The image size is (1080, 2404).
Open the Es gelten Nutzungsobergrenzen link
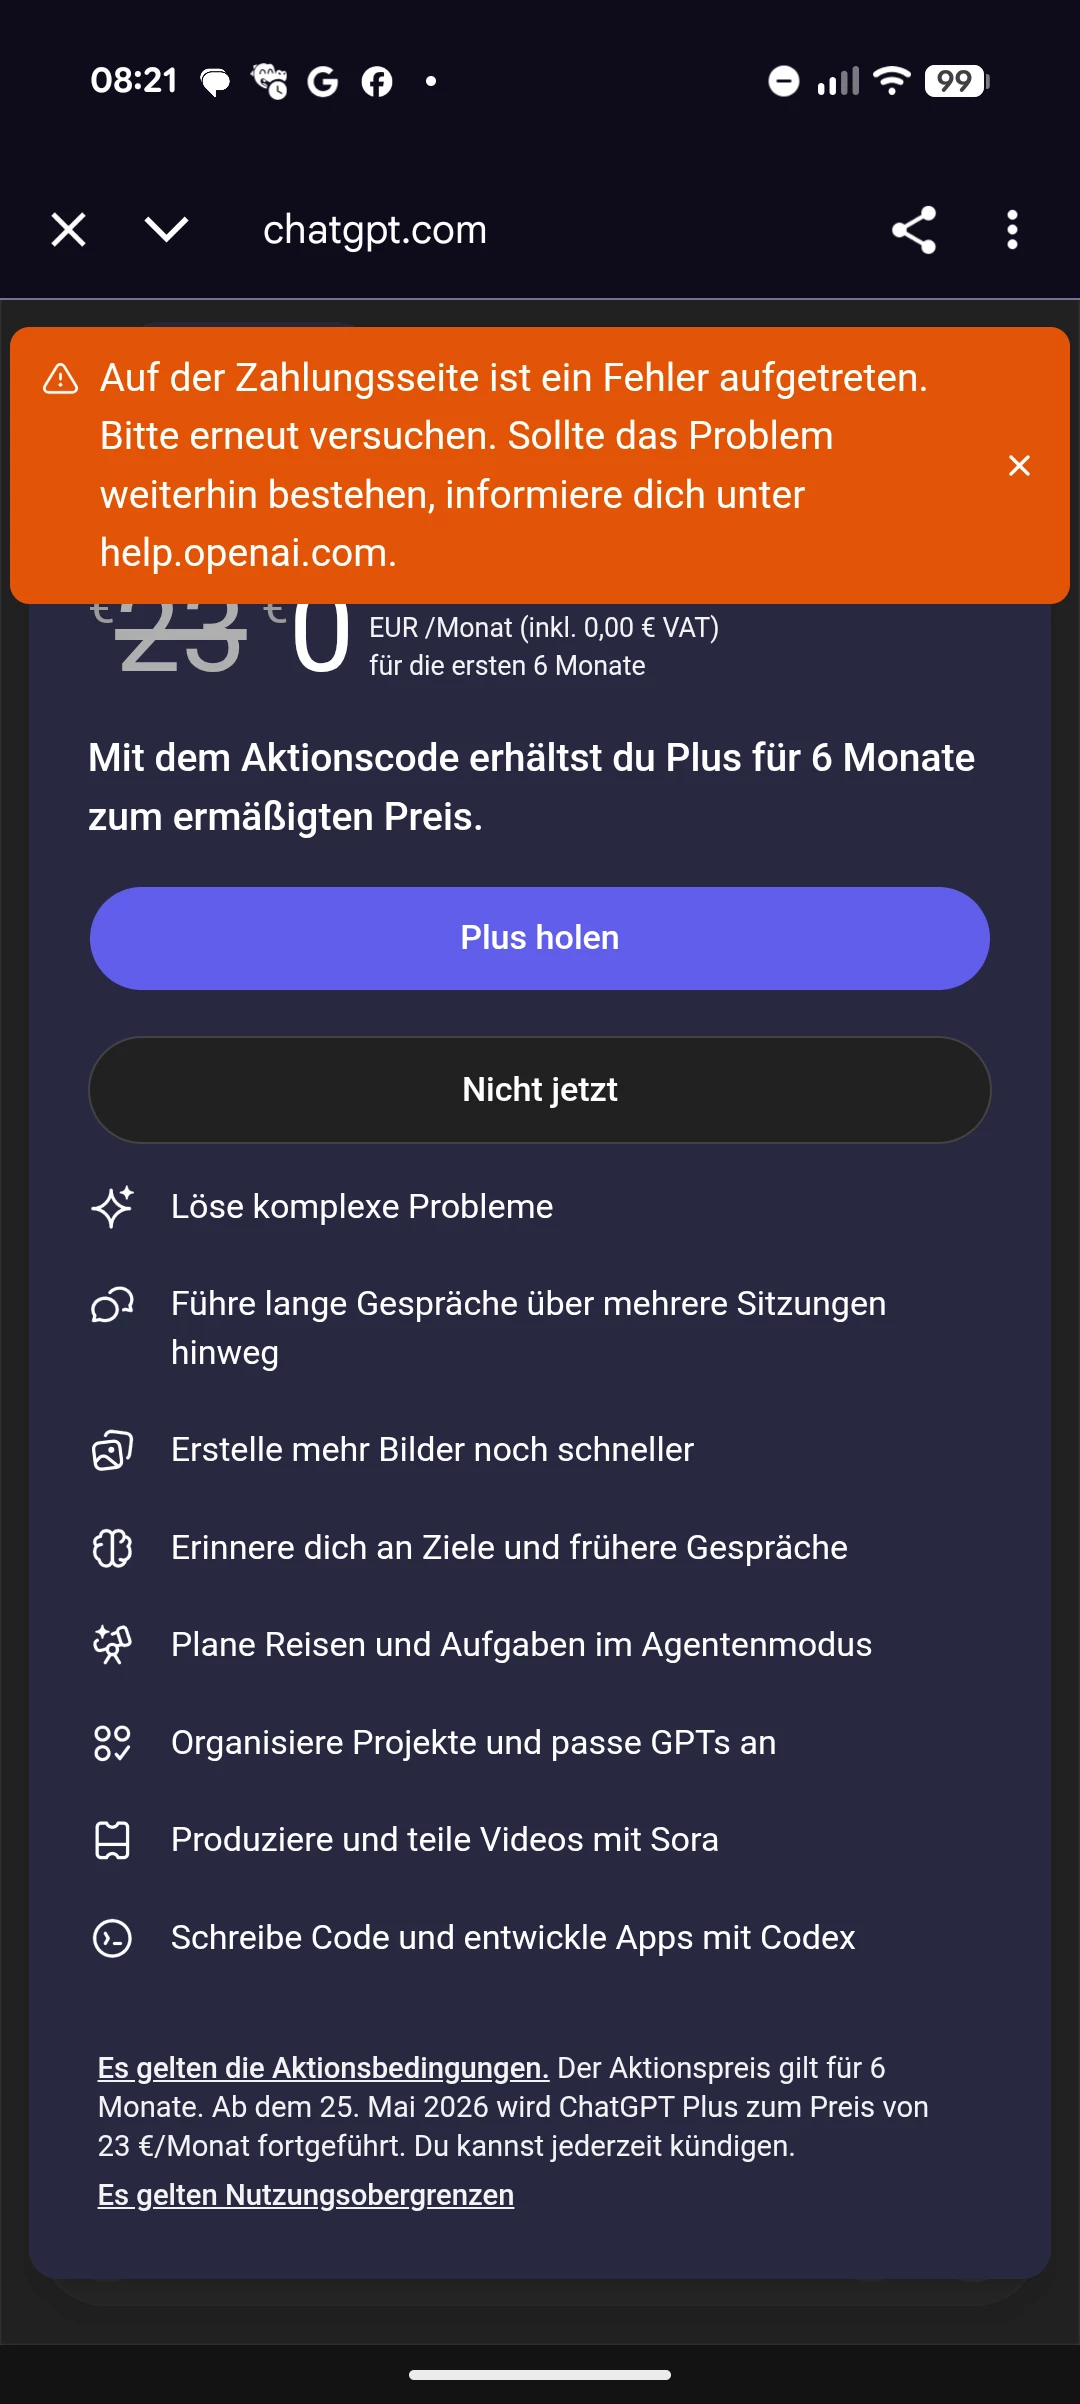[306, 2195]
